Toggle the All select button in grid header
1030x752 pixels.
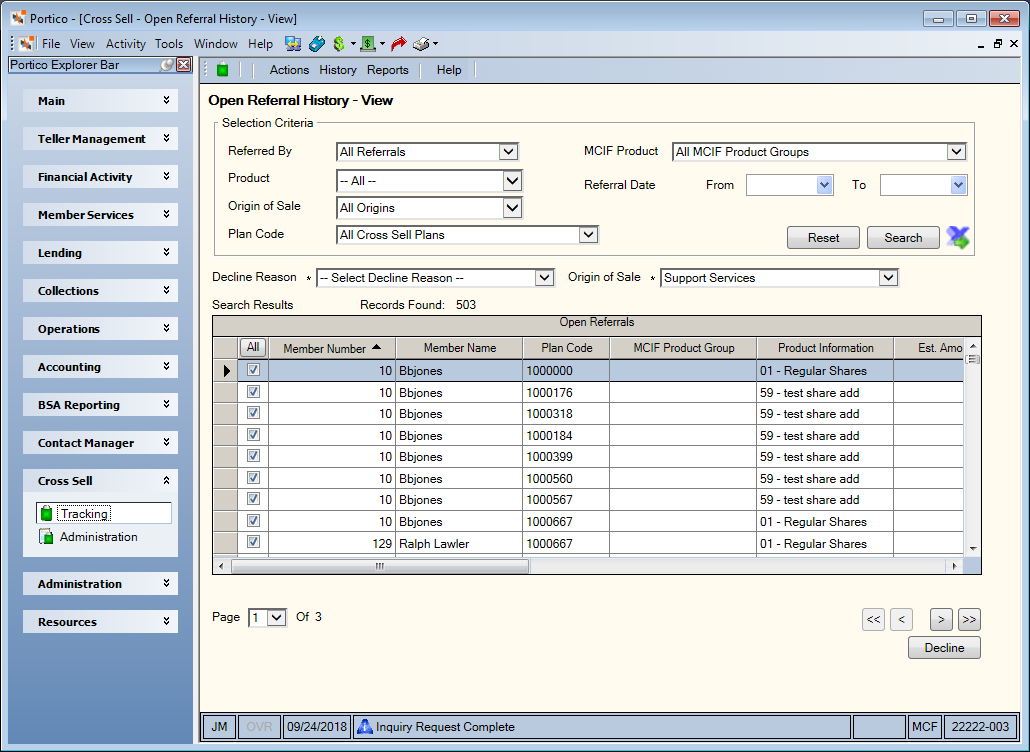coord(253,347)
